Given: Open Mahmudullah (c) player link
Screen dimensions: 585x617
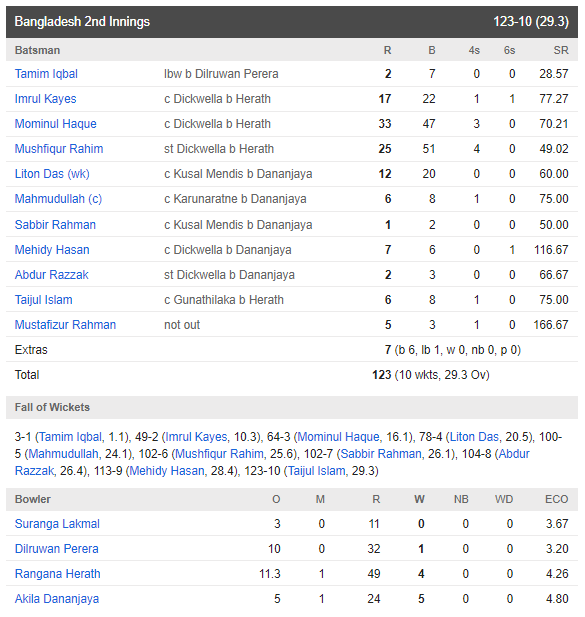Looking at the screenshot, I should point(58,199).
